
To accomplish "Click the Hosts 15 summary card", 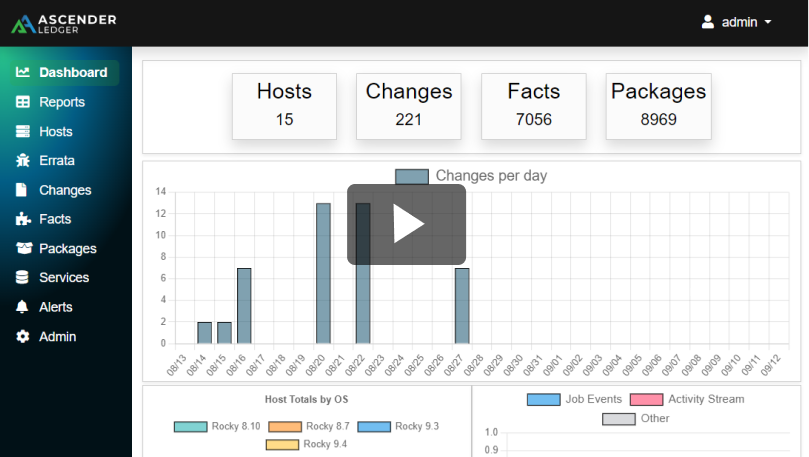I will coord(284,106).
